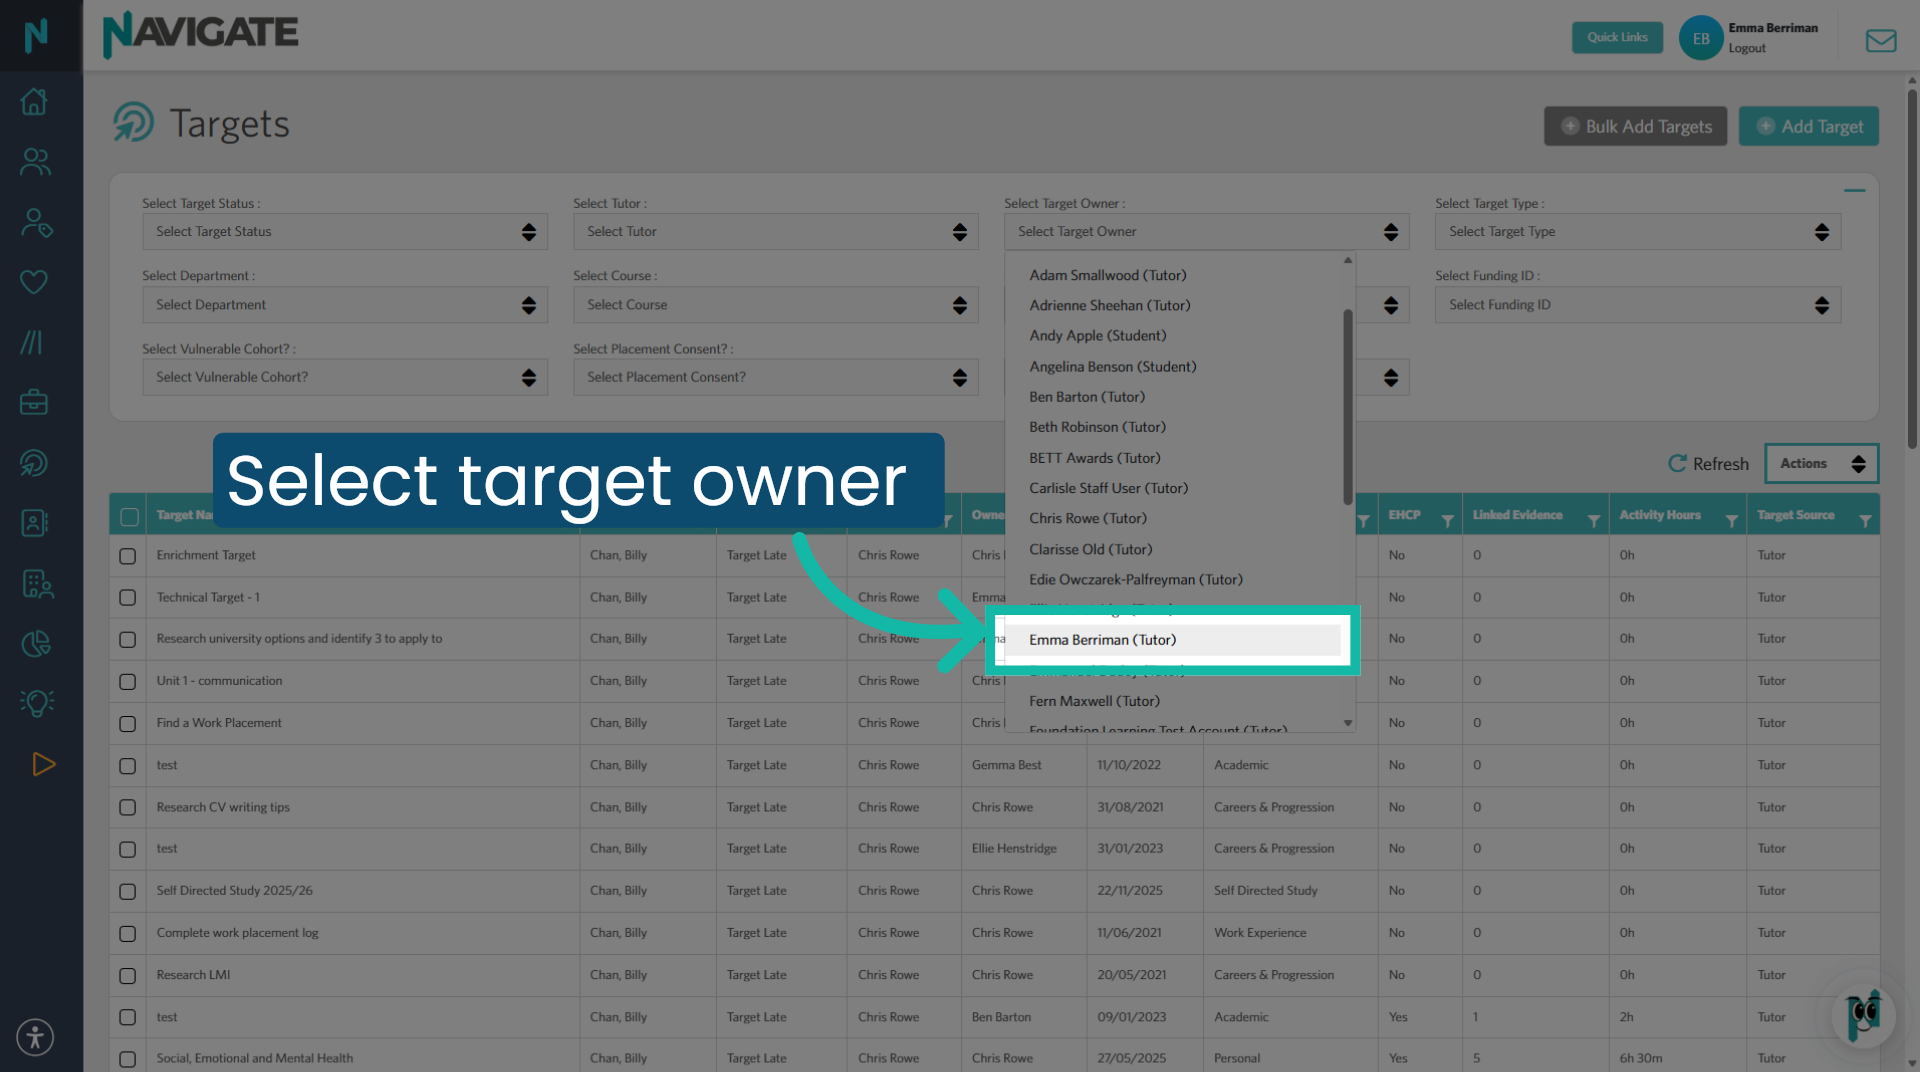Open the Select Target Status dropdown
Screen dimensions: 1920x1072
345,232
